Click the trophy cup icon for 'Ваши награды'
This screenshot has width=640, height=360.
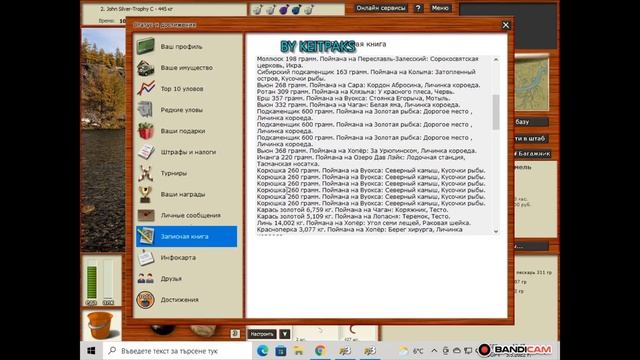click(x=145, y=194)
